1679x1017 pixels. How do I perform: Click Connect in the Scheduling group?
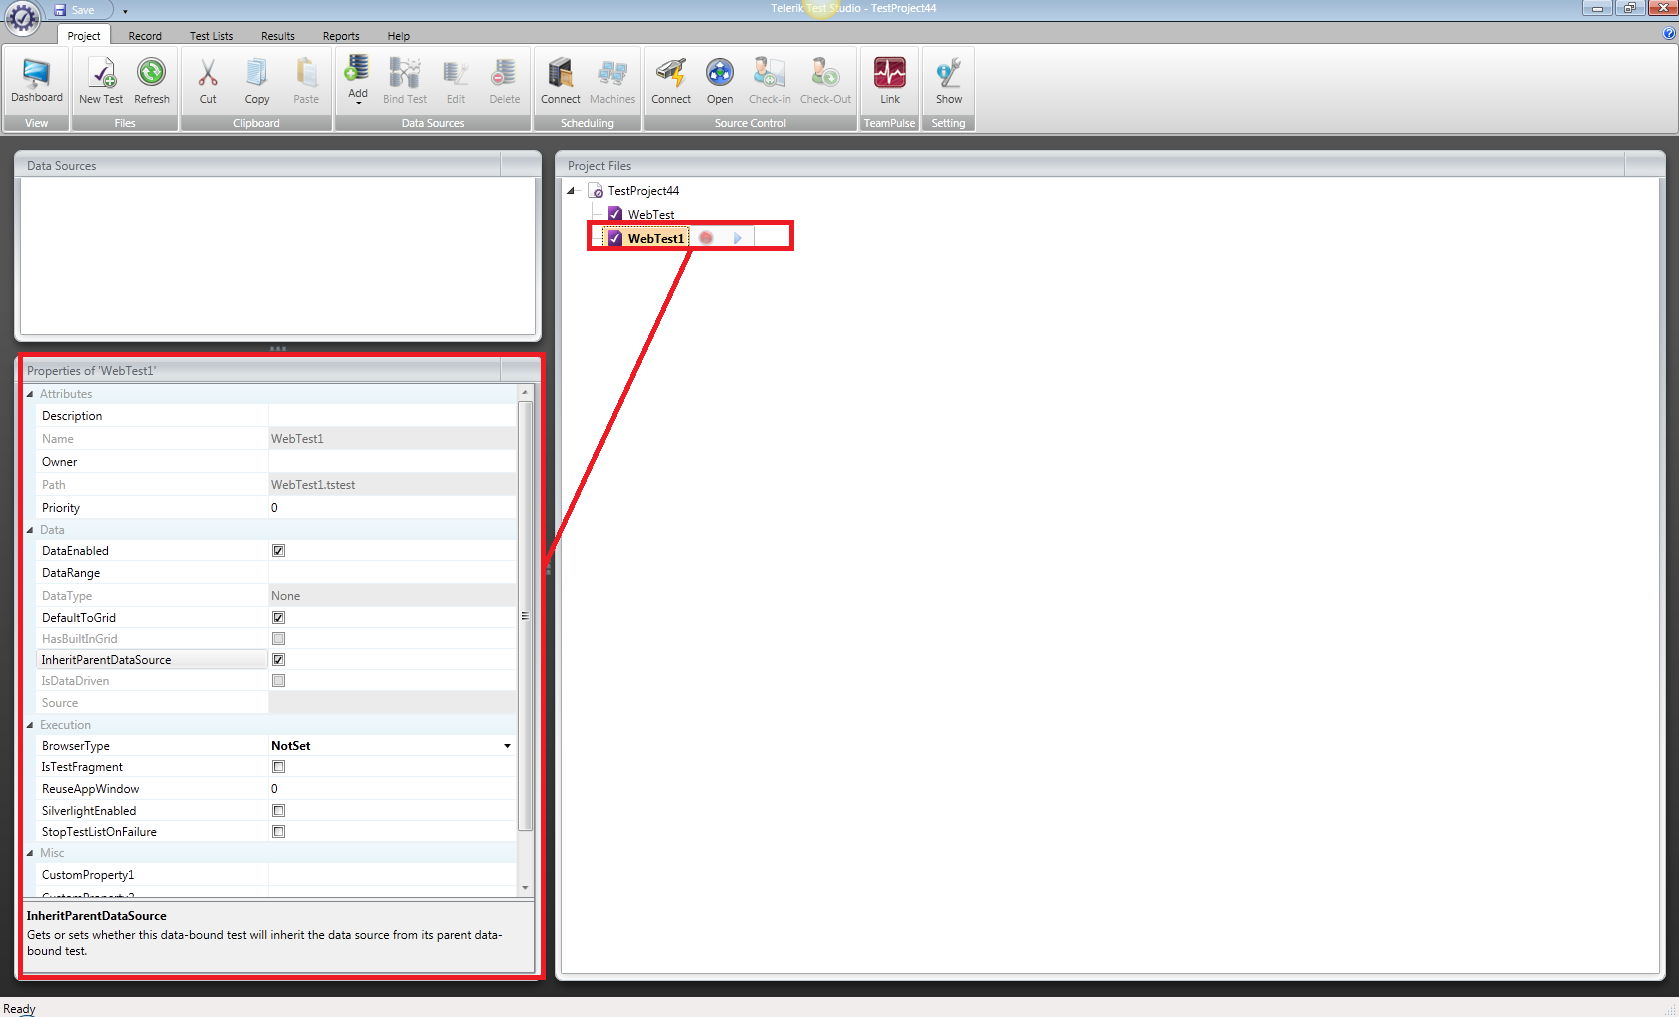[x=561, y=80]
